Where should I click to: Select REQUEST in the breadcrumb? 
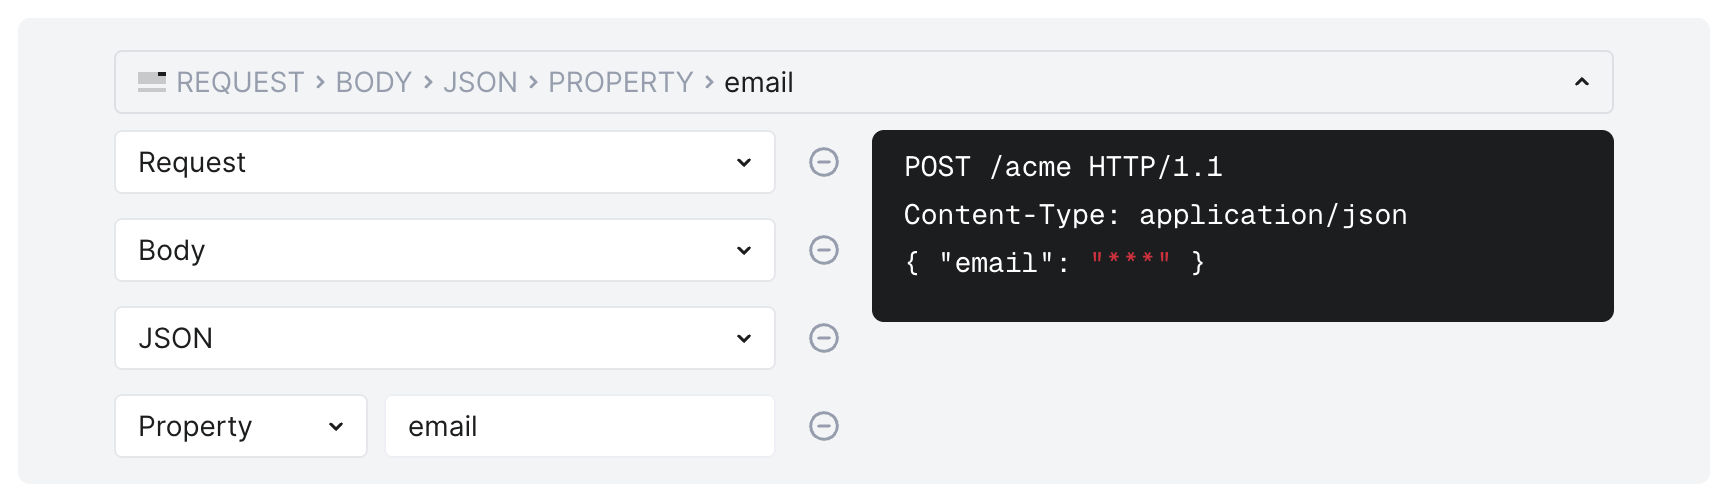click(x=240, y=82)
